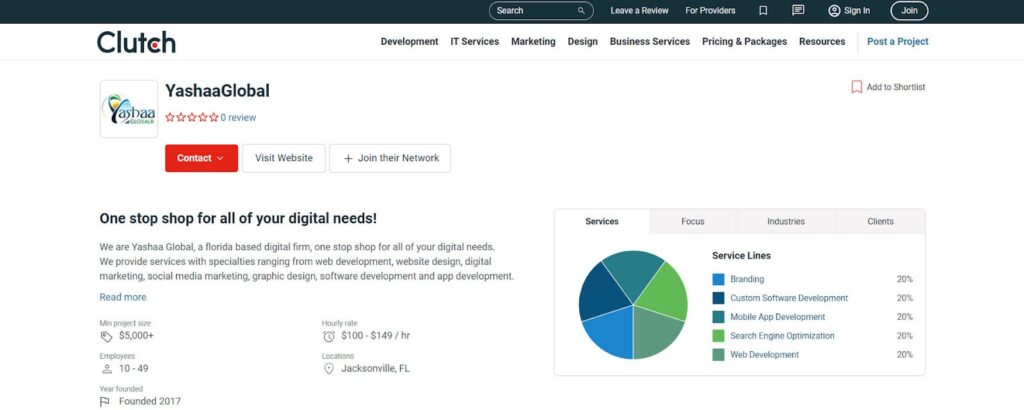Click the location pin icon

[328, 369]
